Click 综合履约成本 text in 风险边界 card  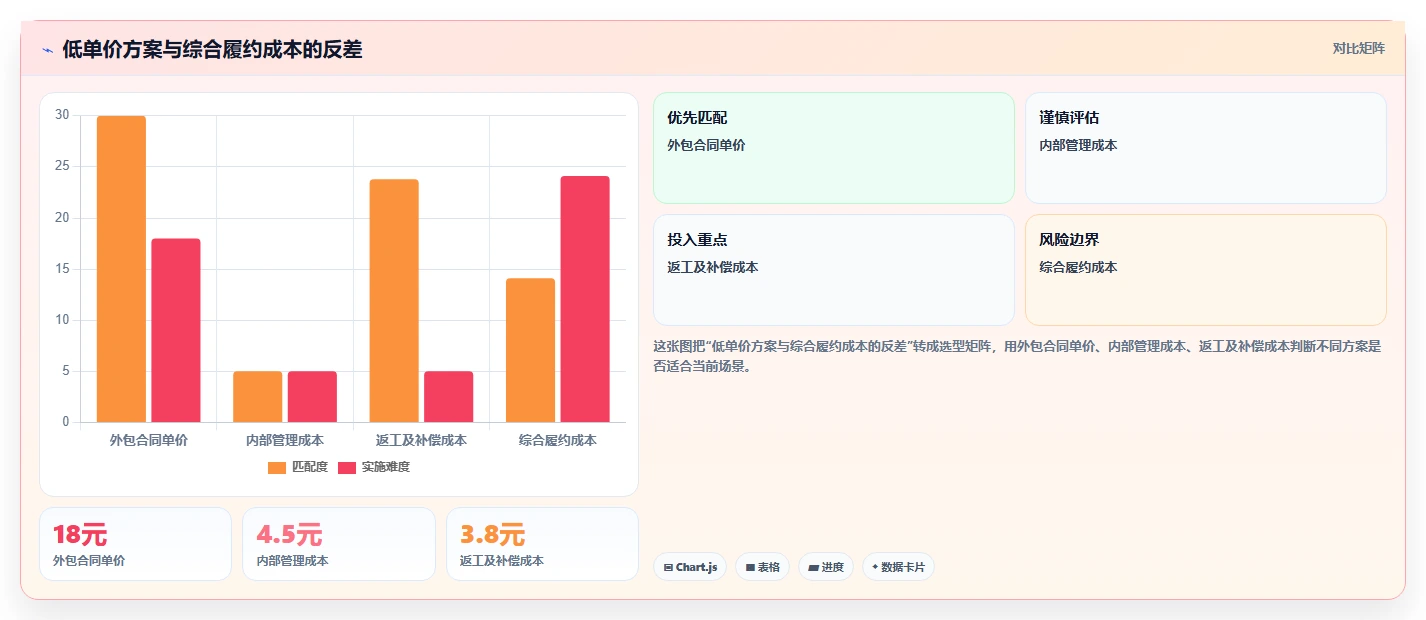(x=1078, y=267)
